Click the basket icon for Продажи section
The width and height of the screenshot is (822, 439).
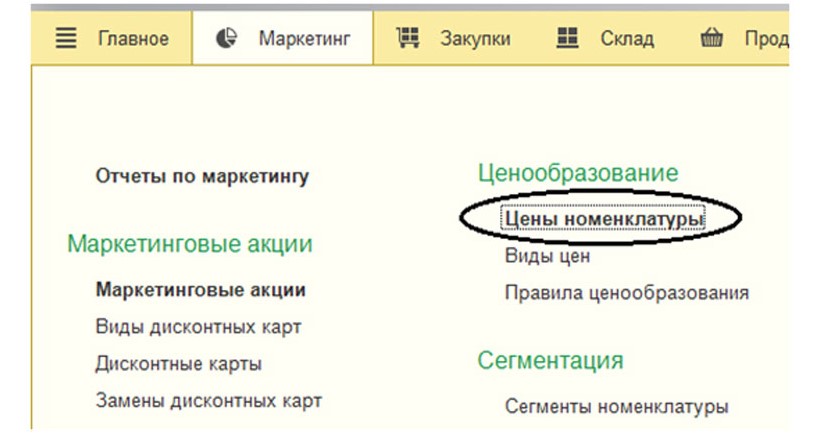712,39
